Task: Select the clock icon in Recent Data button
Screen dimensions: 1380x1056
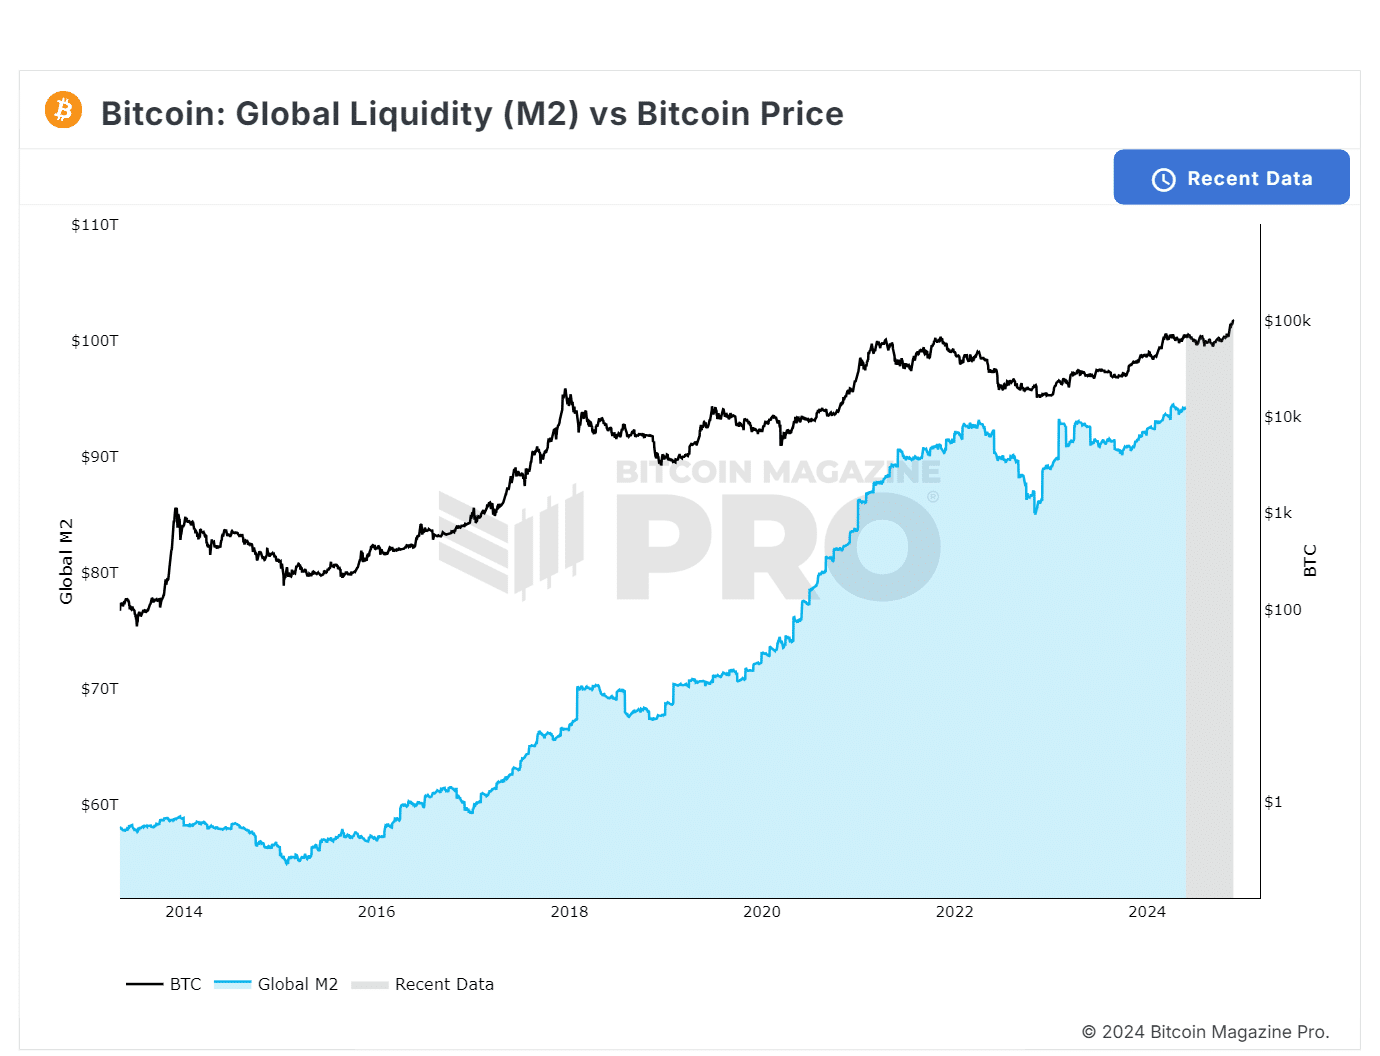Action: pyautogui.click(x=1162, y=180)
